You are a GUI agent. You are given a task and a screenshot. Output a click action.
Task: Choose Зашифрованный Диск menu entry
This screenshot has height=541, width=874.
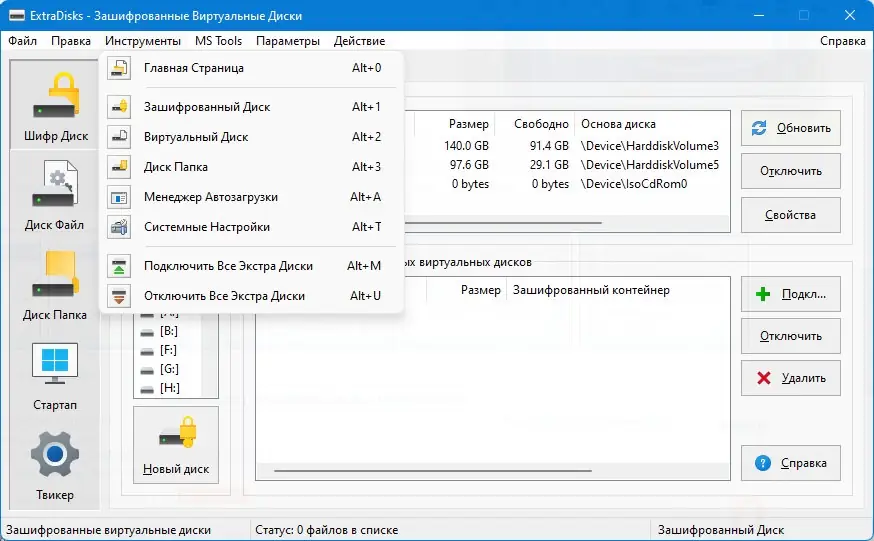pyautogui.click(x=251, y=107)
